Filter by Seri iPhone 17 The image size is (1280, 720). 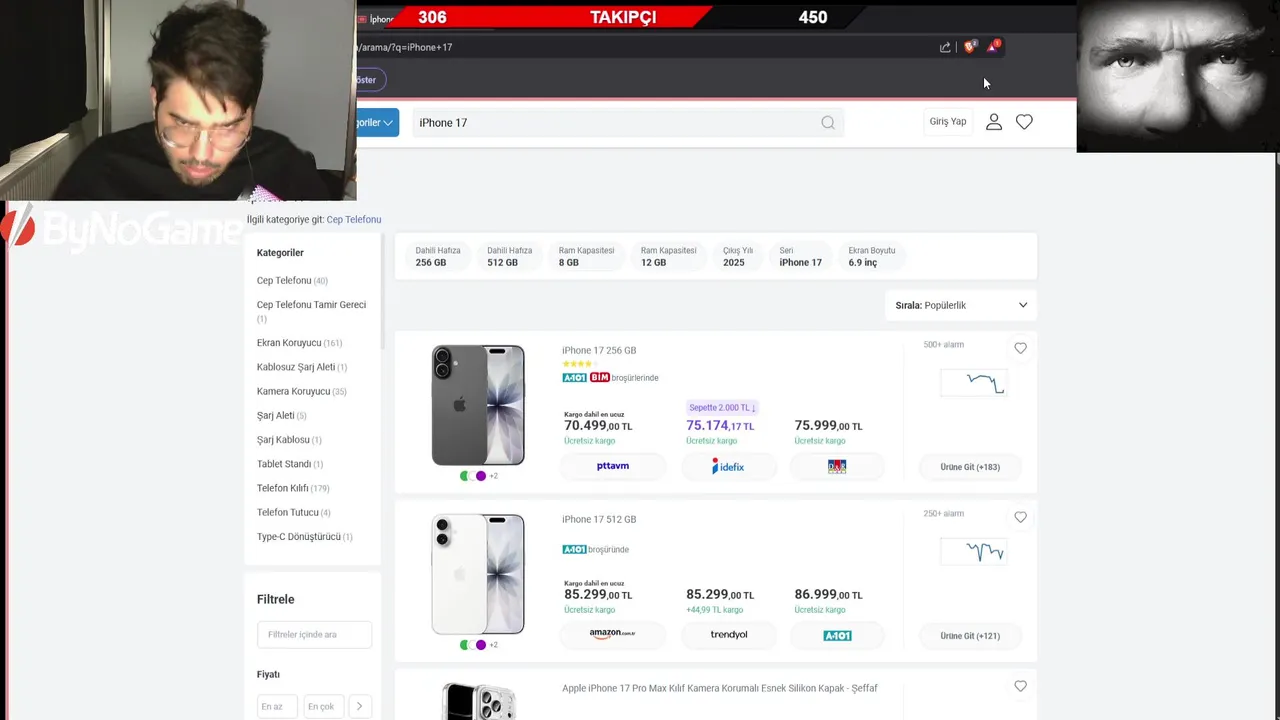800,257
